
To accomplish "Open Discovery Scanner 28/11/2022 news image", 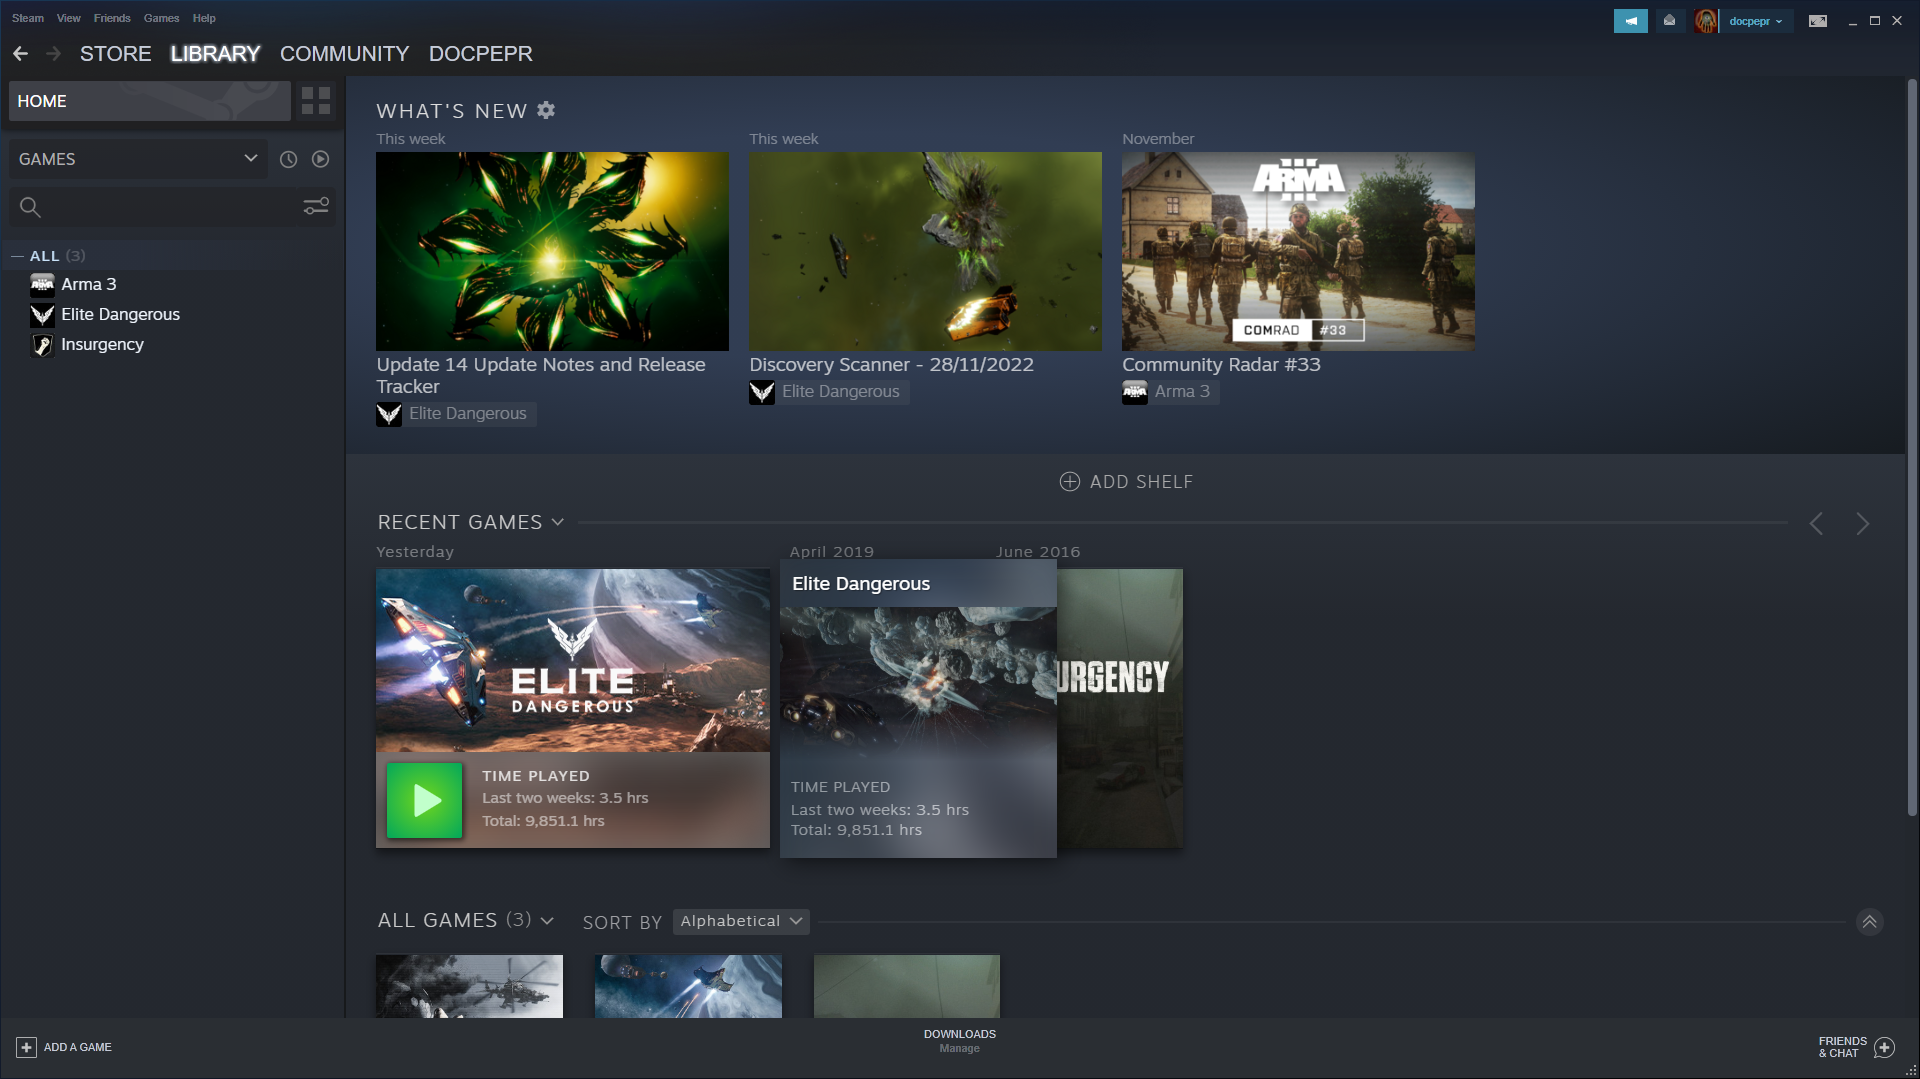I will [925, 251].
